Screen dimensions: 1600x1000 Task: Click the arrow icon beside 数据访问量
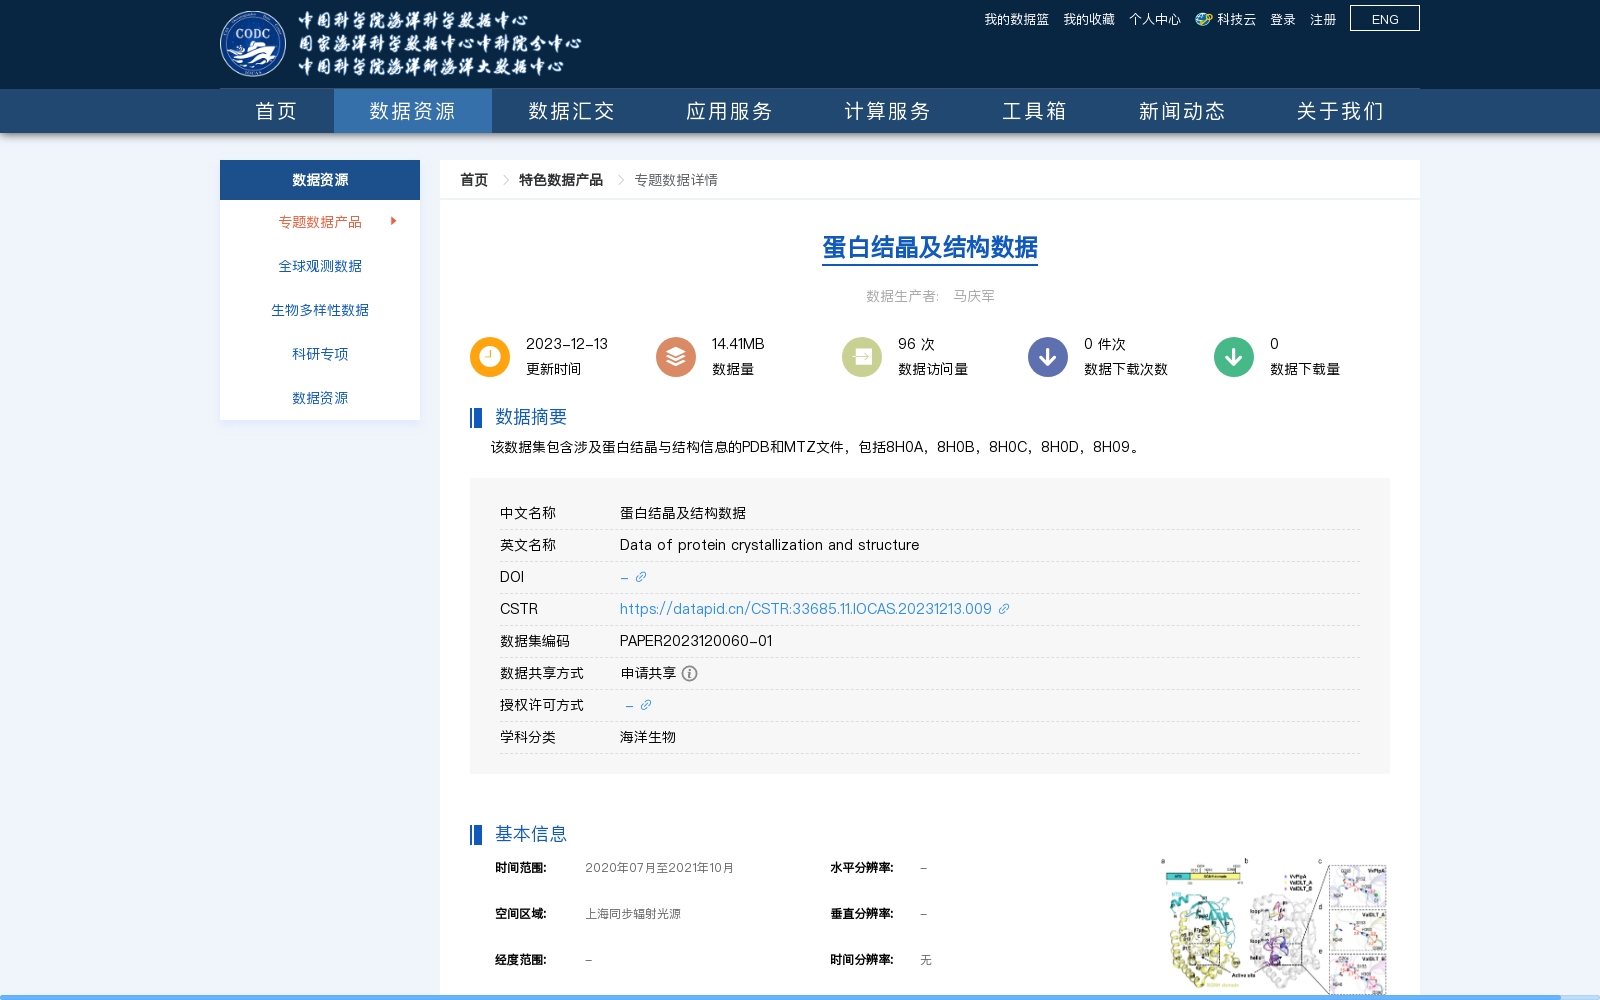tap(861, 356)
